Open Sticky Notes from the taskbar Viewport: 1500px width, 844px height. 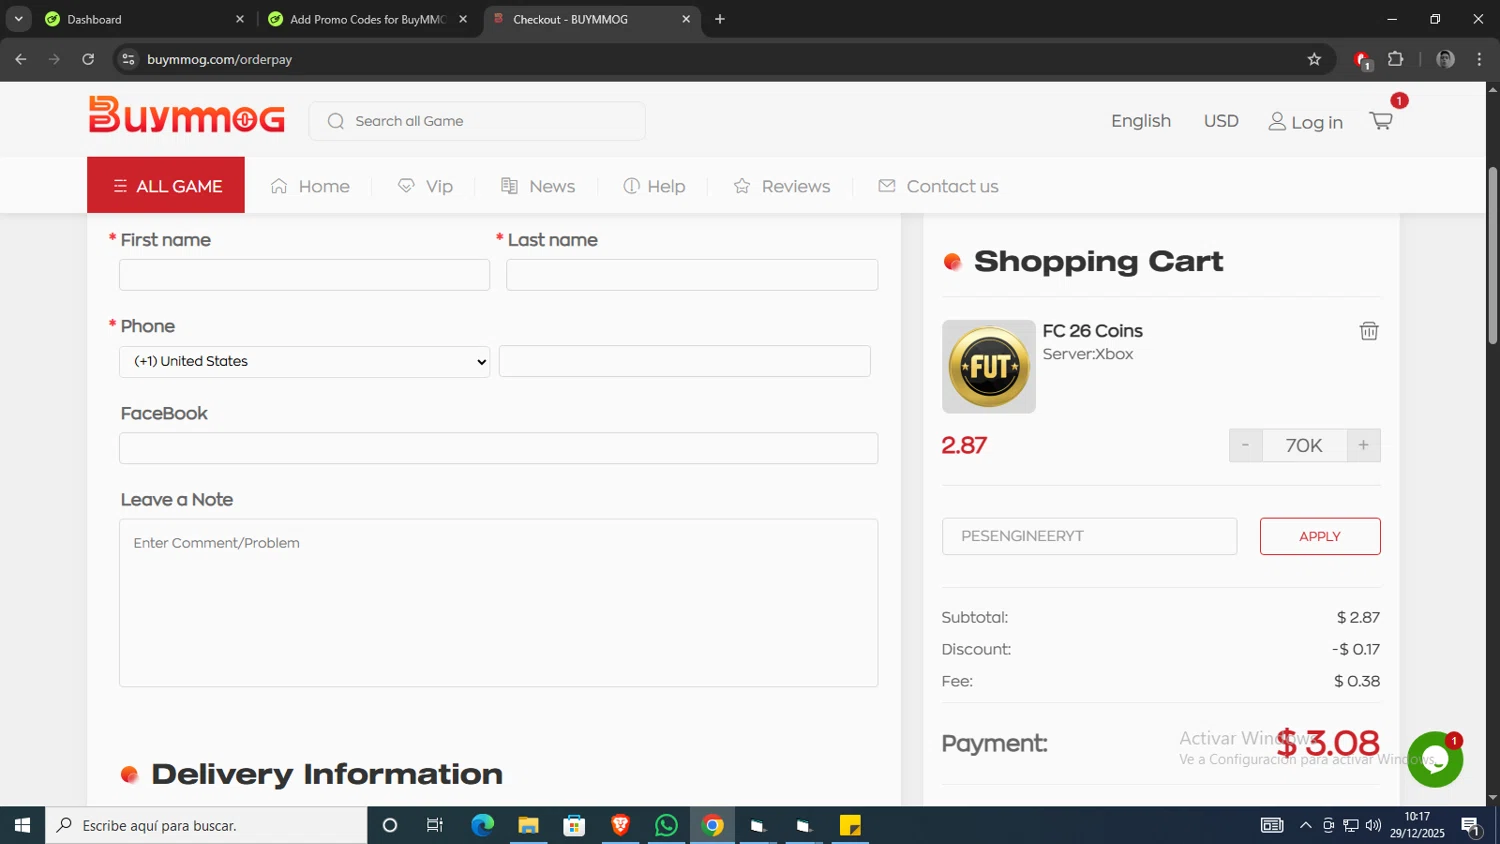click(850, 825)
